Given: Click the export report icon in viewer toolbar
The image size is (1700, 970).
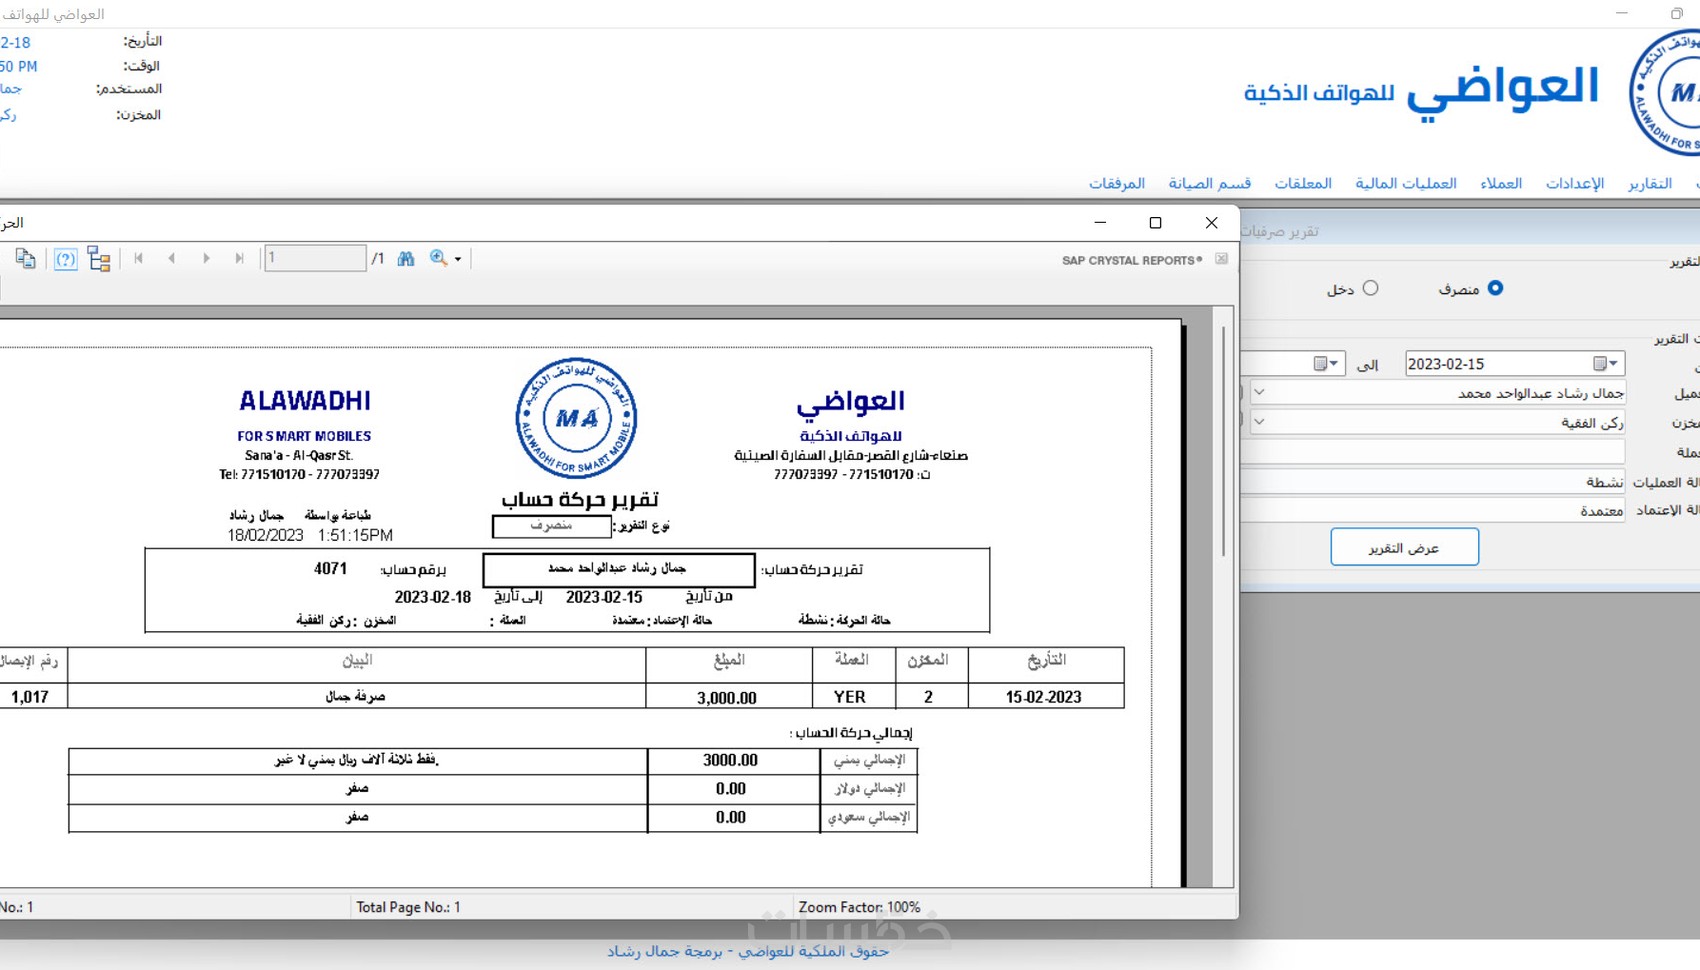Looking at the screenshot, I should 26,259.
